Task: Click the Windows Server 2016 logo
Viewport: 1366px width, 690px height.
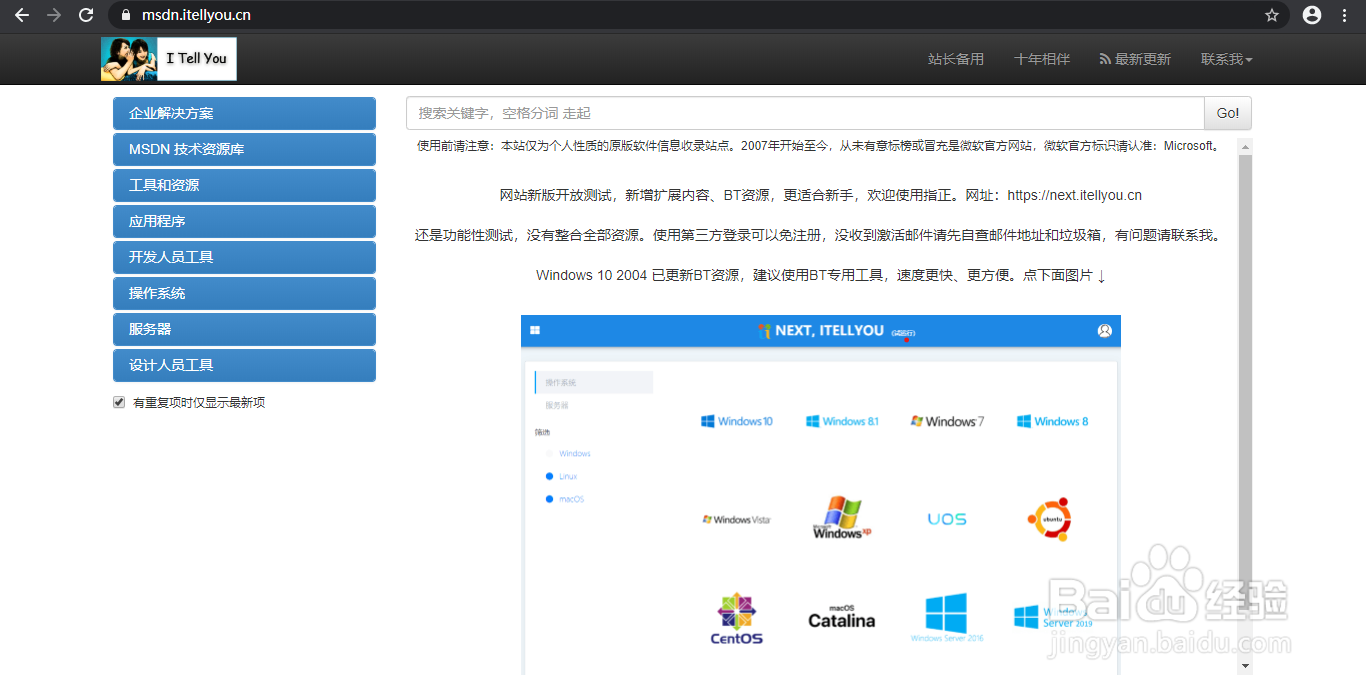Action: tap(947, 617)
